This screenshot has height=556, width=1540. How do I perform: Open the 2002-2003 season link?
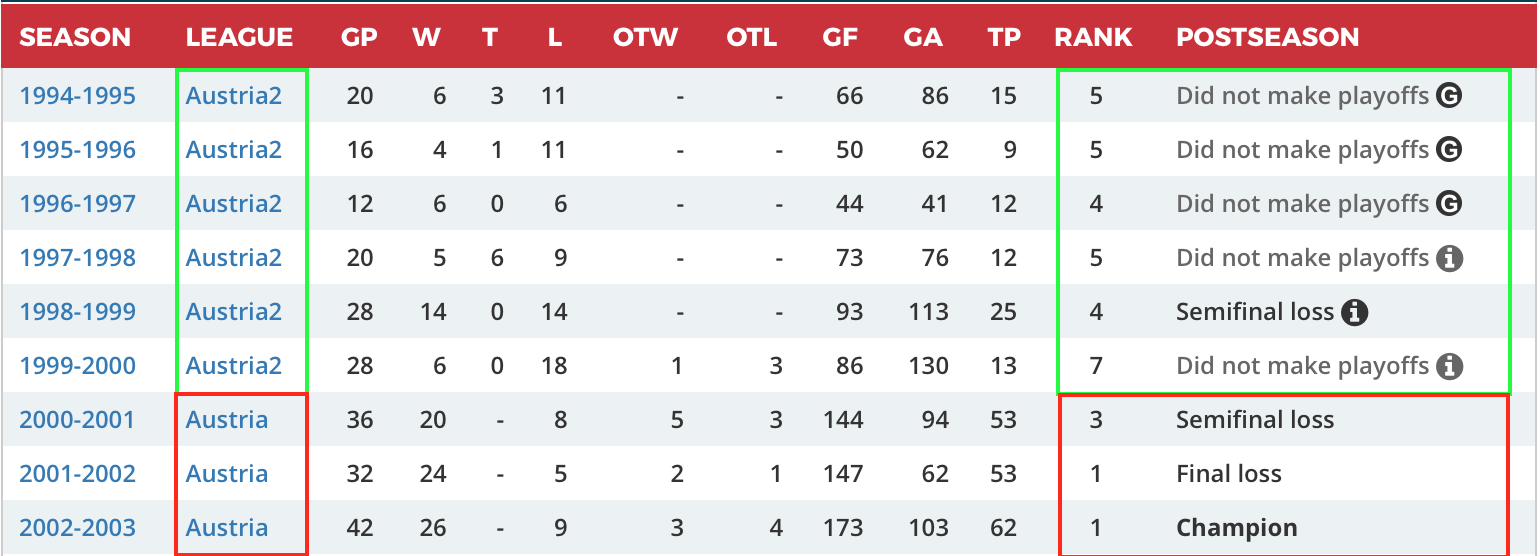coord(77,528)
